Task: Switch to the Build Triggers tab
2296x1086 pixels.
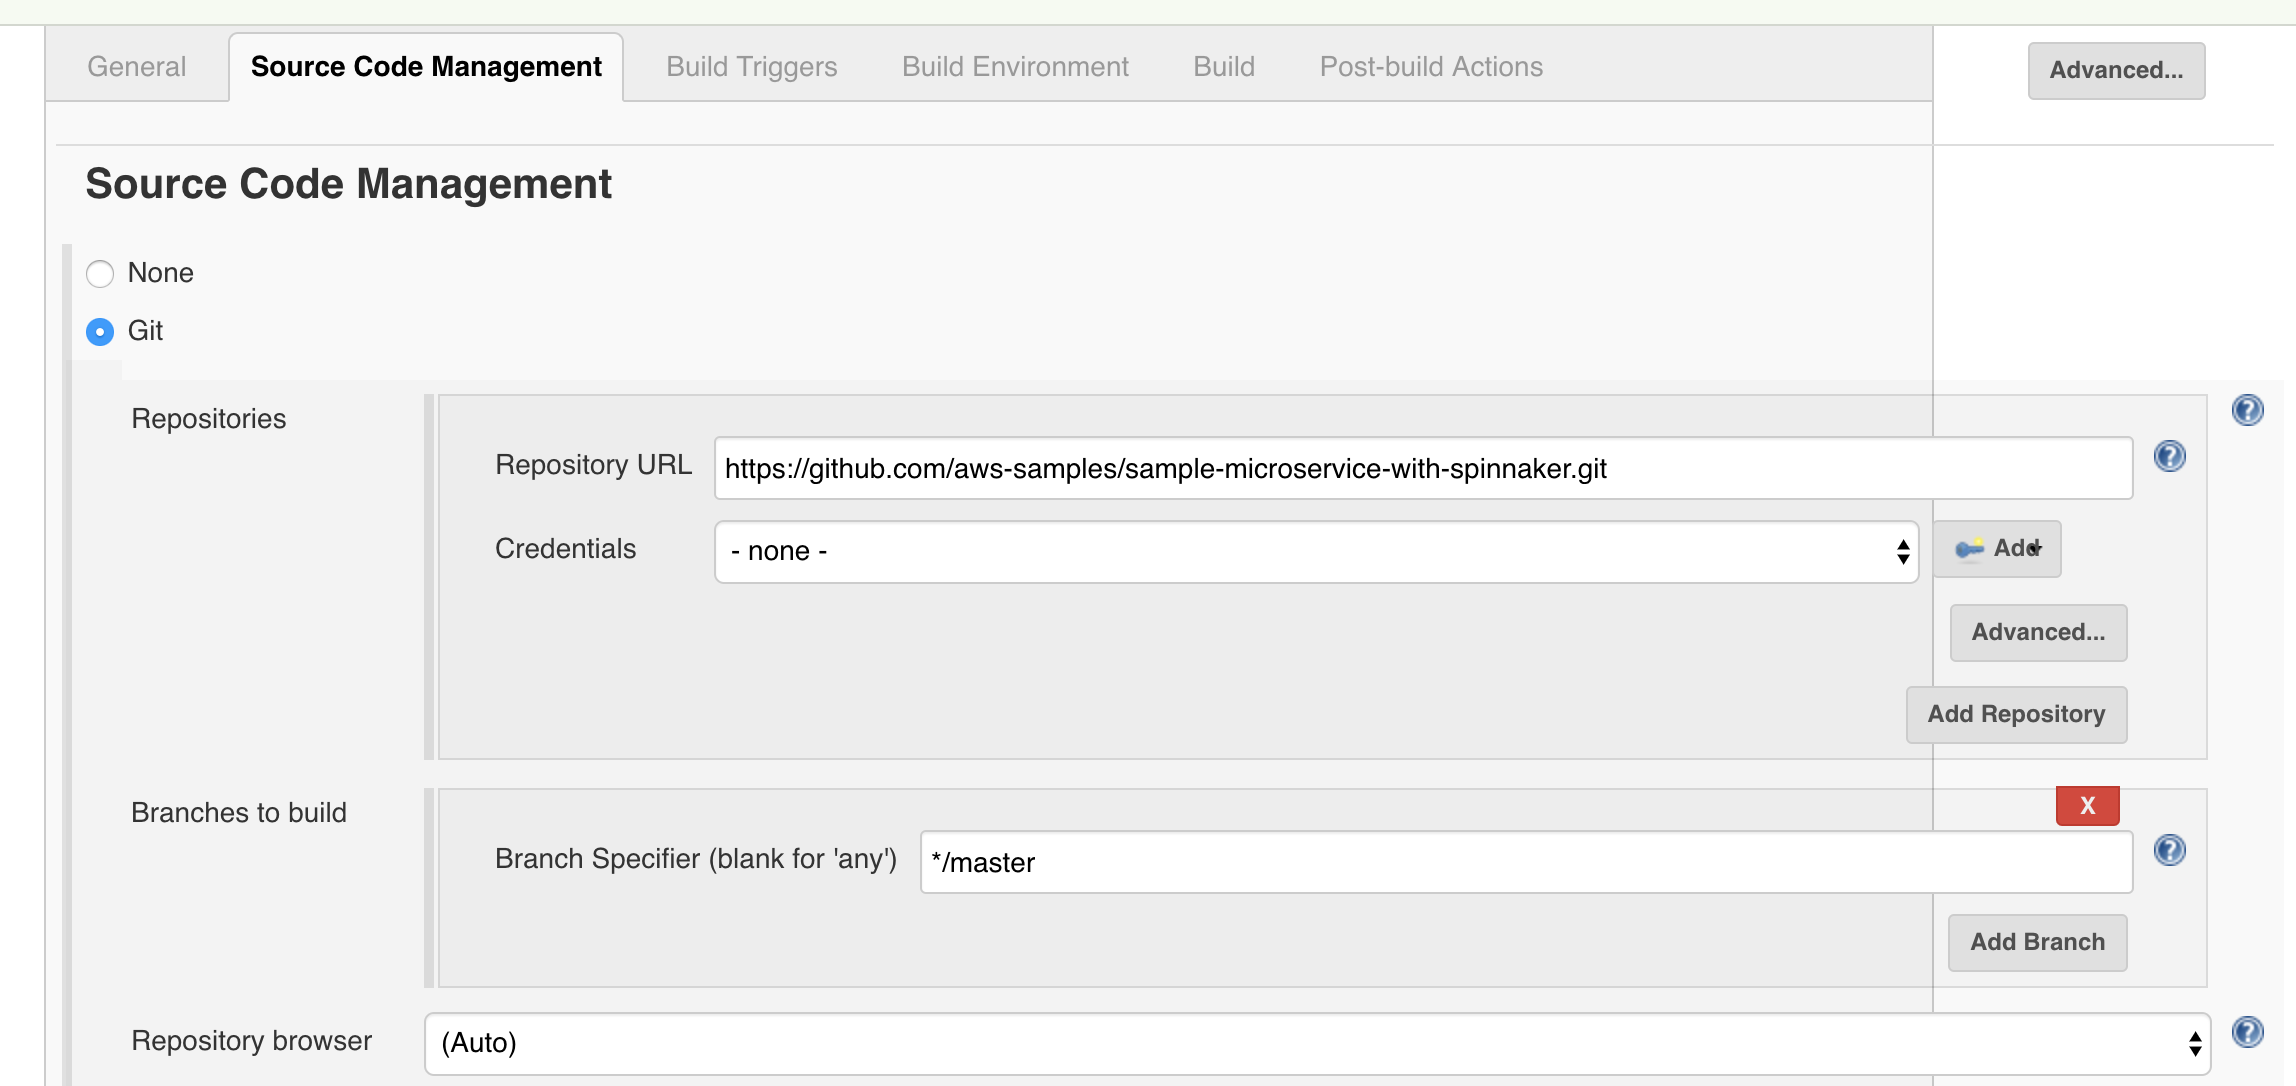Action: click(752, 67)
